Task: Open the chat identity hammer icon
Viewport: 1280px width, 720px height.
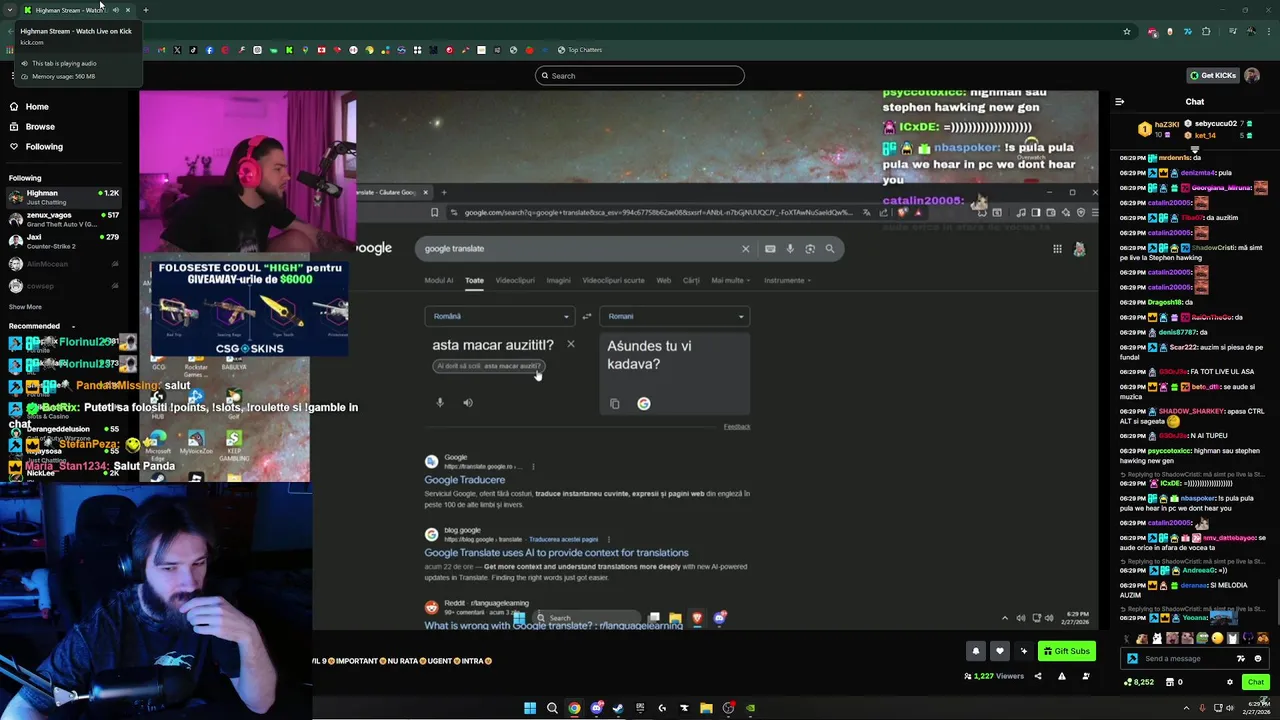Action: point(1132,658)
